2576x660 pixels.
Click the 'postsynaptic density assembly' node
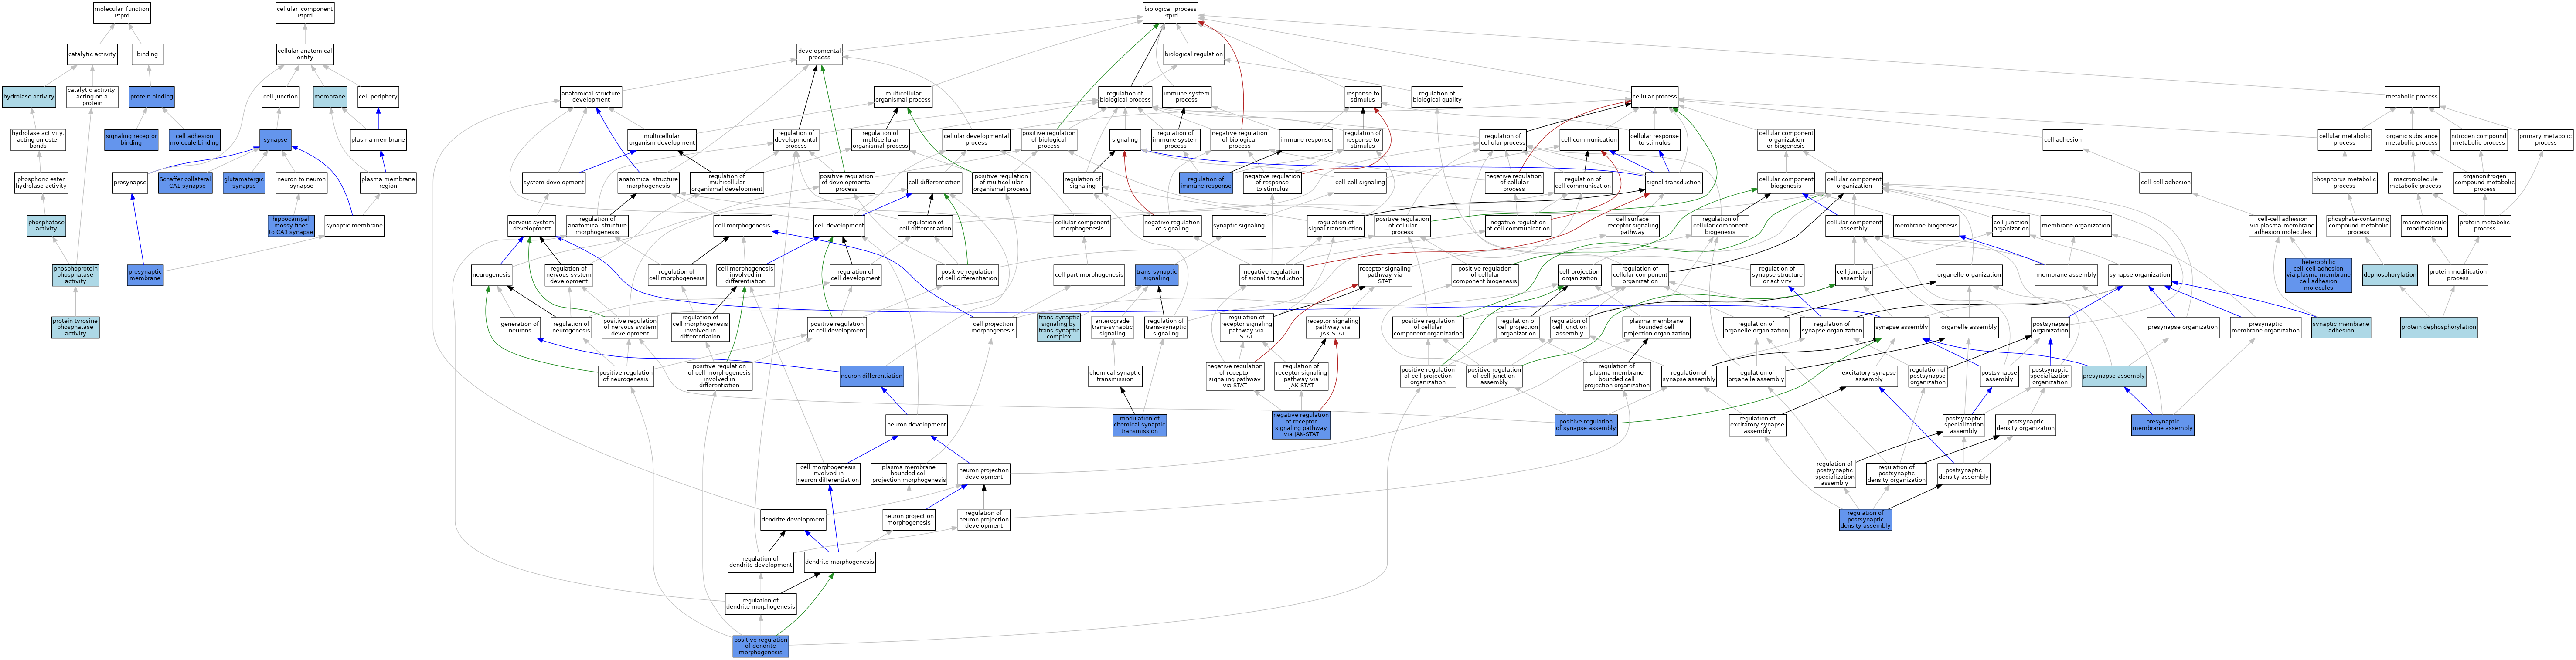click(x=1963, y=473)
